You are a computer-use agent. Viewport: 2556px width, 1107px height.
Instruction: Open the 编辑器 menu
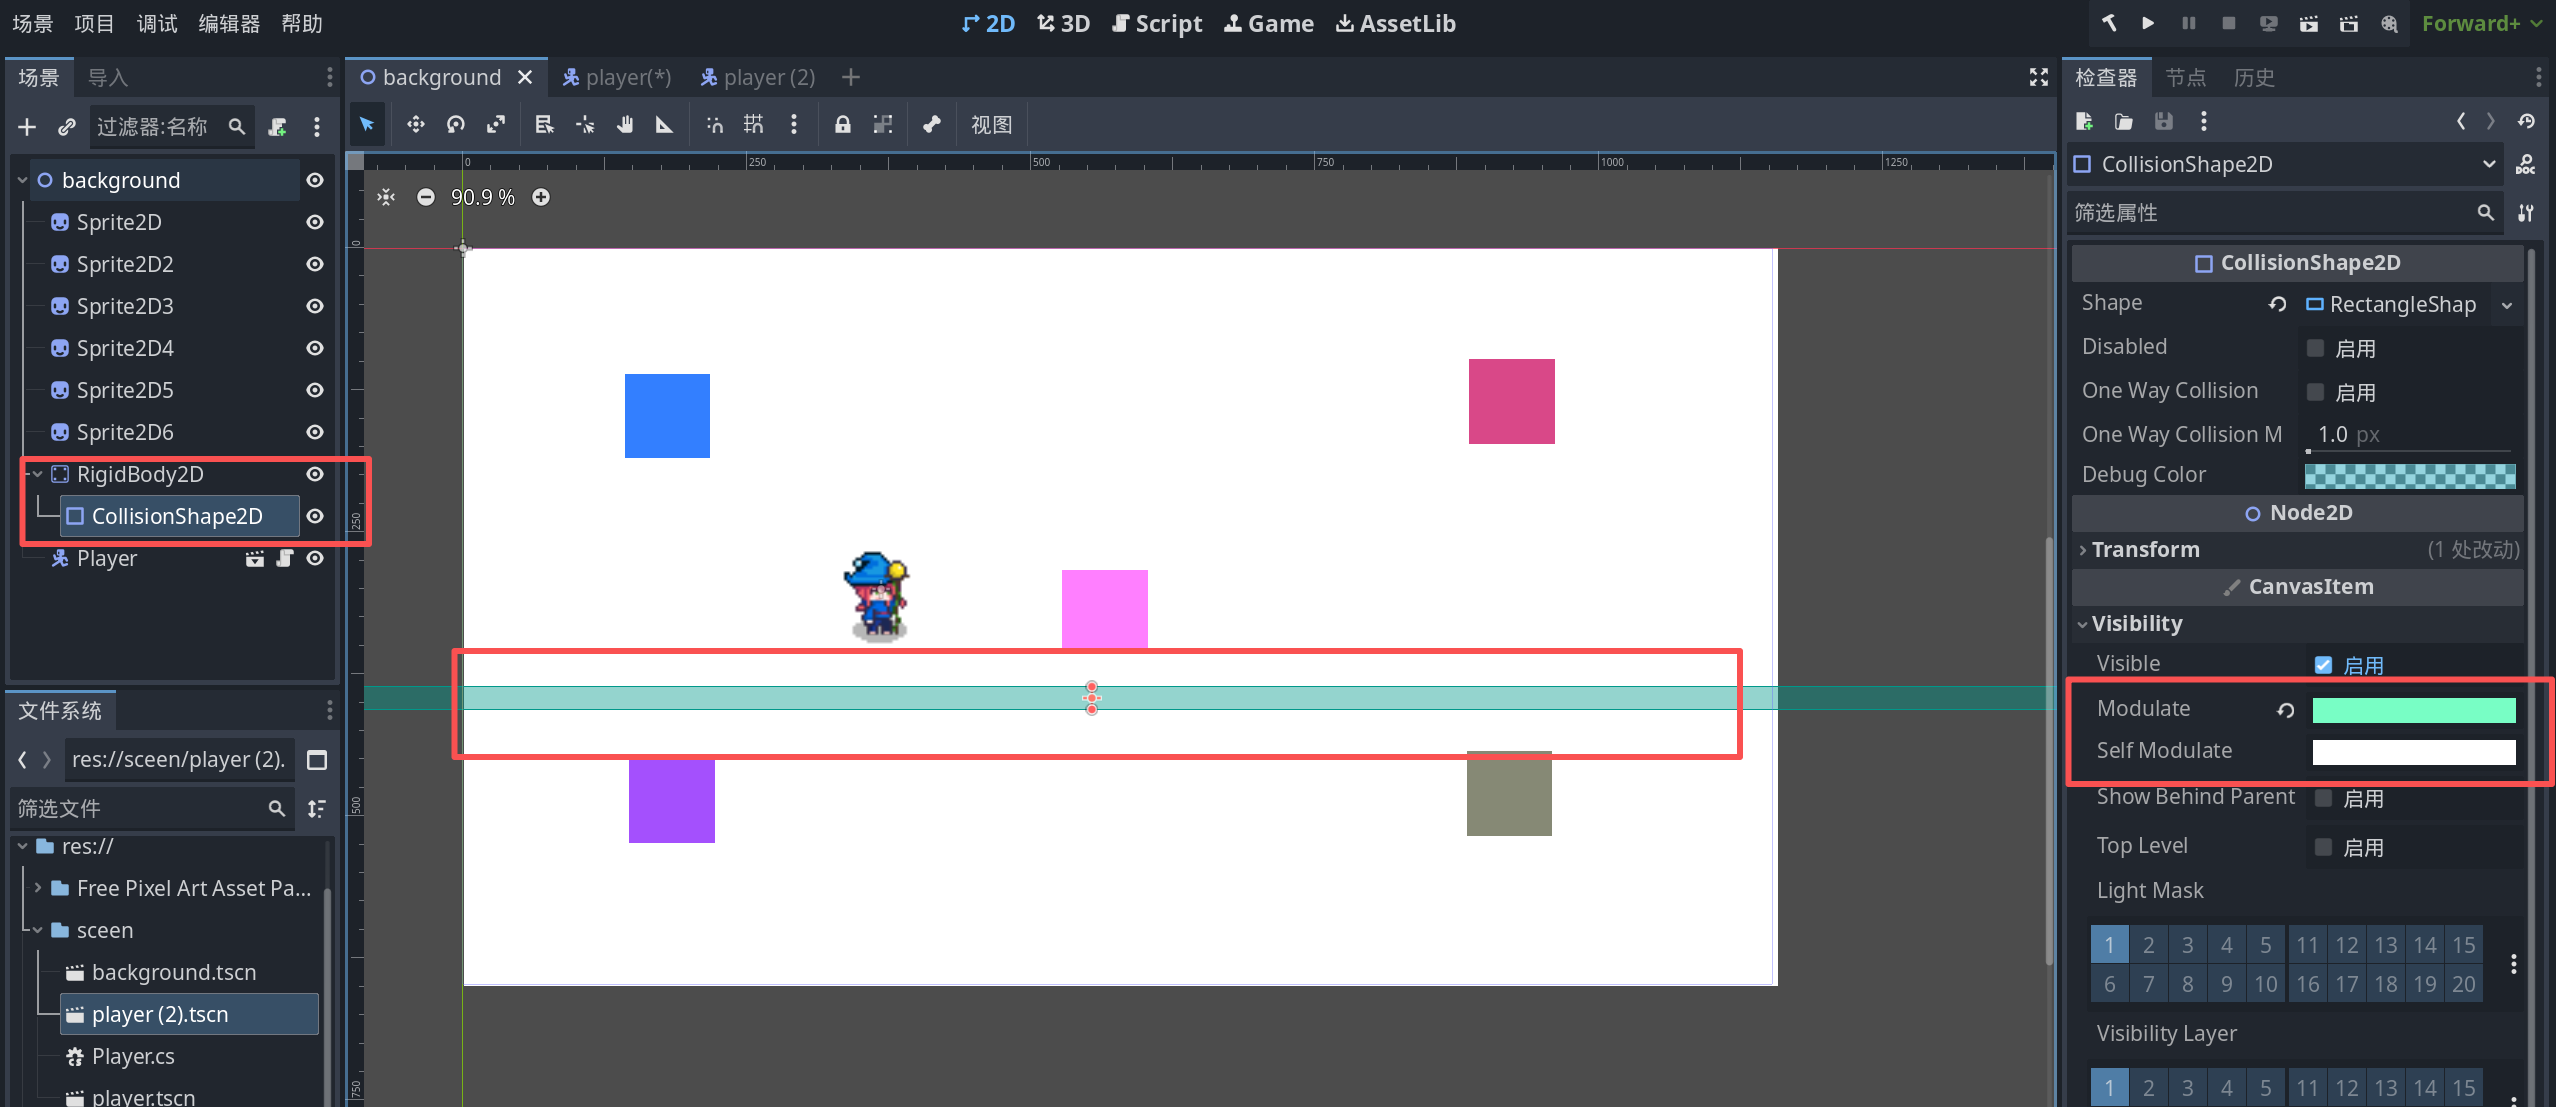(229, 23)
